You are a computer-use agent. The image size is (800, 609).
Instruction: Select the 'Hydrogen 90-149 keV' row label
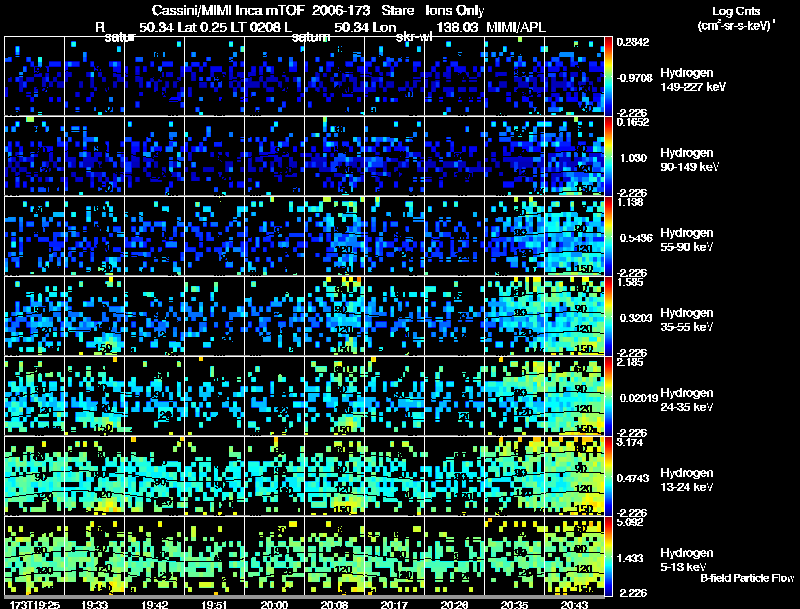pos(689,160)
